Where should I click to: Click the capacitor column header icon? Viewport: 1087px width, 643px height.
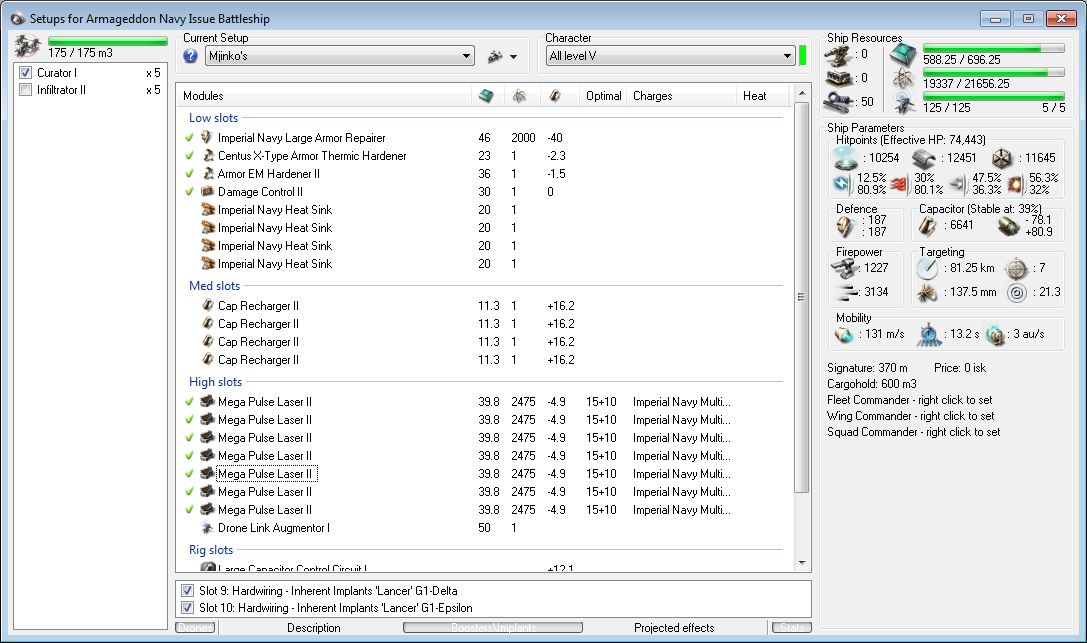pos(555,96)
